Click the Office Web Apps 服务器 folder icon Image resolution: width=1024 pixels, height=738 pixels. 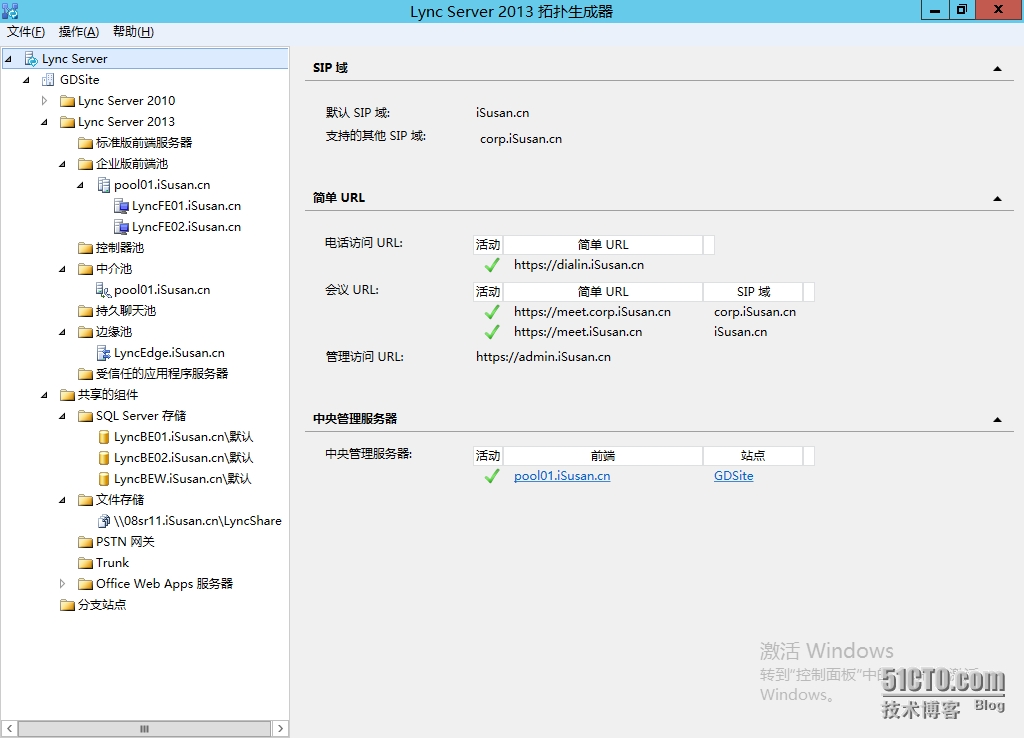click(85, 584)
